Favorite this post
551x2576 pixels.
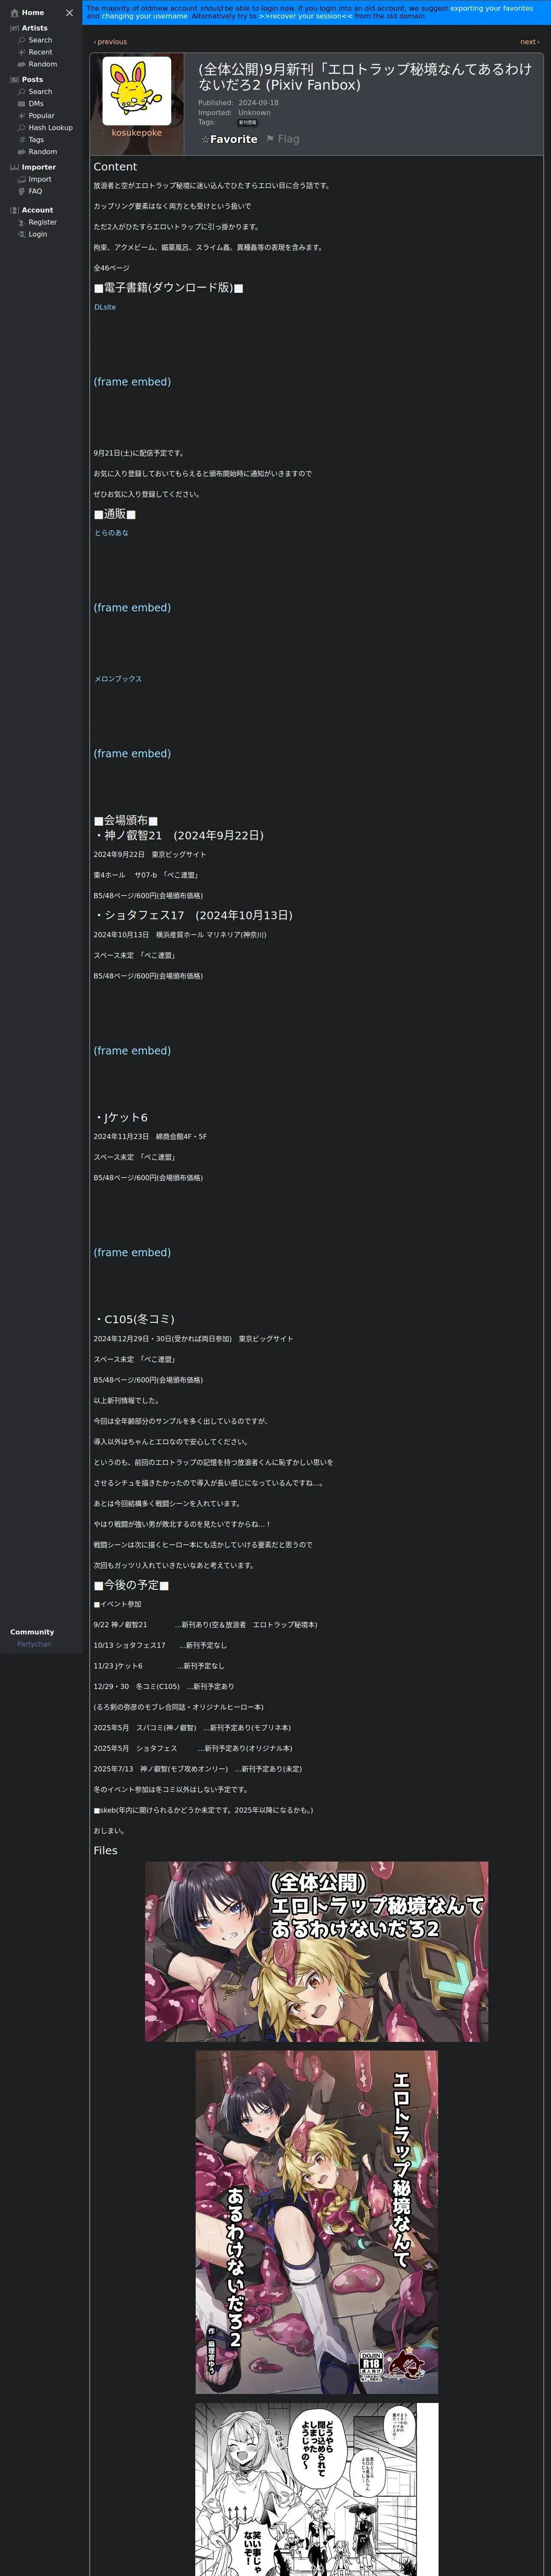229,140
